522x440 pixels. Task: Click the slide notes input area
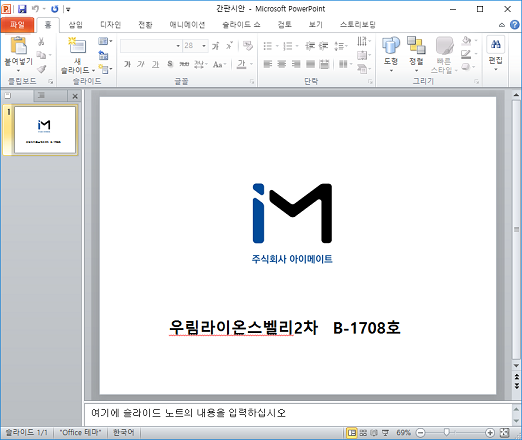(x=298, y=413)
